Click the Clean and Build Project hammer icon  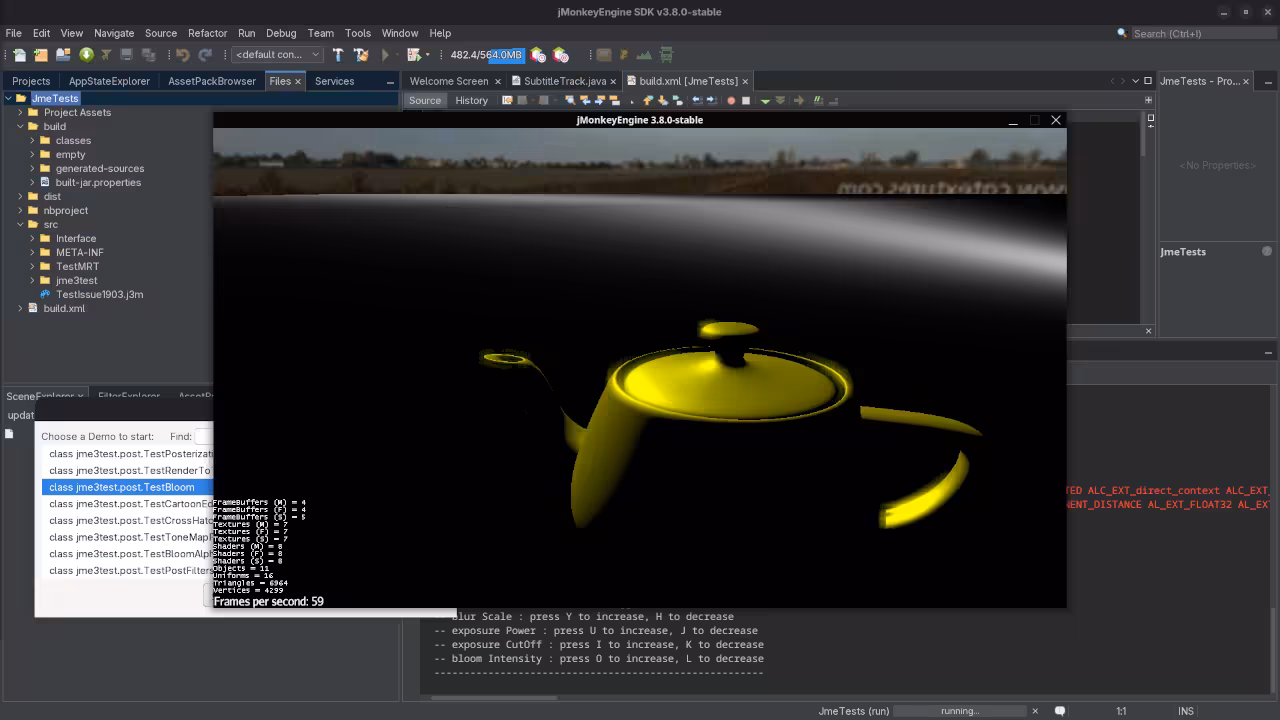[x=361, y=55]
